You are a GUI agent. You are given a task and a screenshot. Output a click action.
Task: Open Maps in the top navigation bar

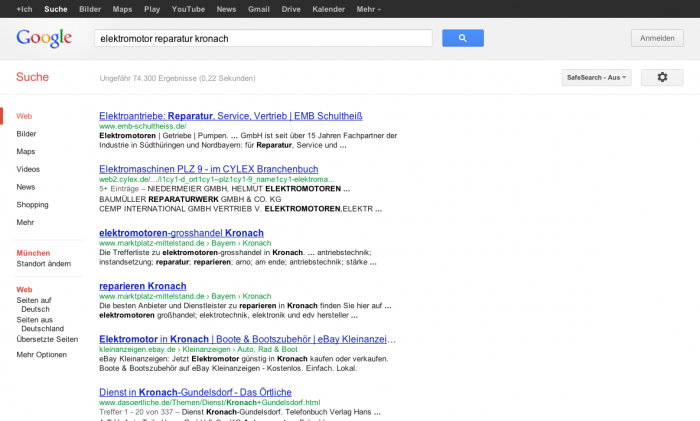coord(122,9)
